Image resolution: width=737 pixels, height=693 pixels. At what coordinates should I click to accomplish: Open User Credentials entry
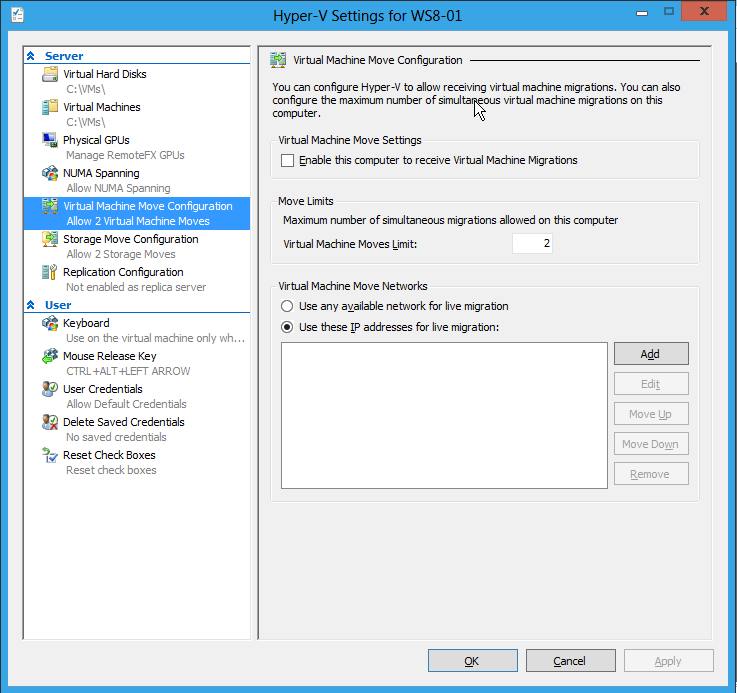click(x=137, y=396)
